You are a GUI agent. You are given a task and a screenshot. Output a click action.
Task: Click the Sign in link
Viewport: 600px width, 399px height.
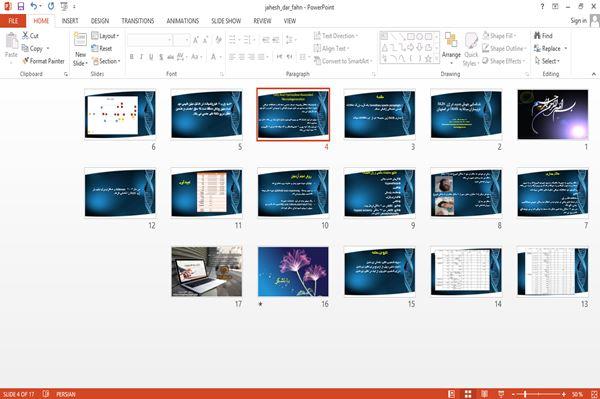coord(578,21)
